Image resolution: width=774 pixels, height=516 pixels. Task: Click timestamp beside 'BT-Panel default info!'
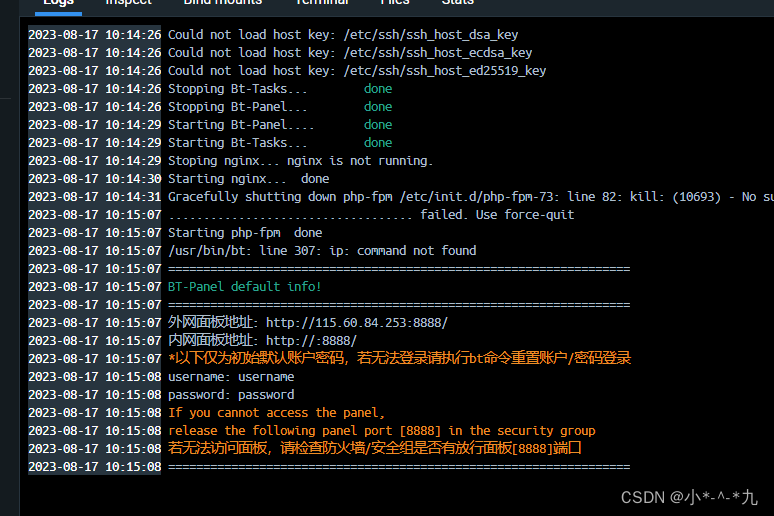coord(95,287)
